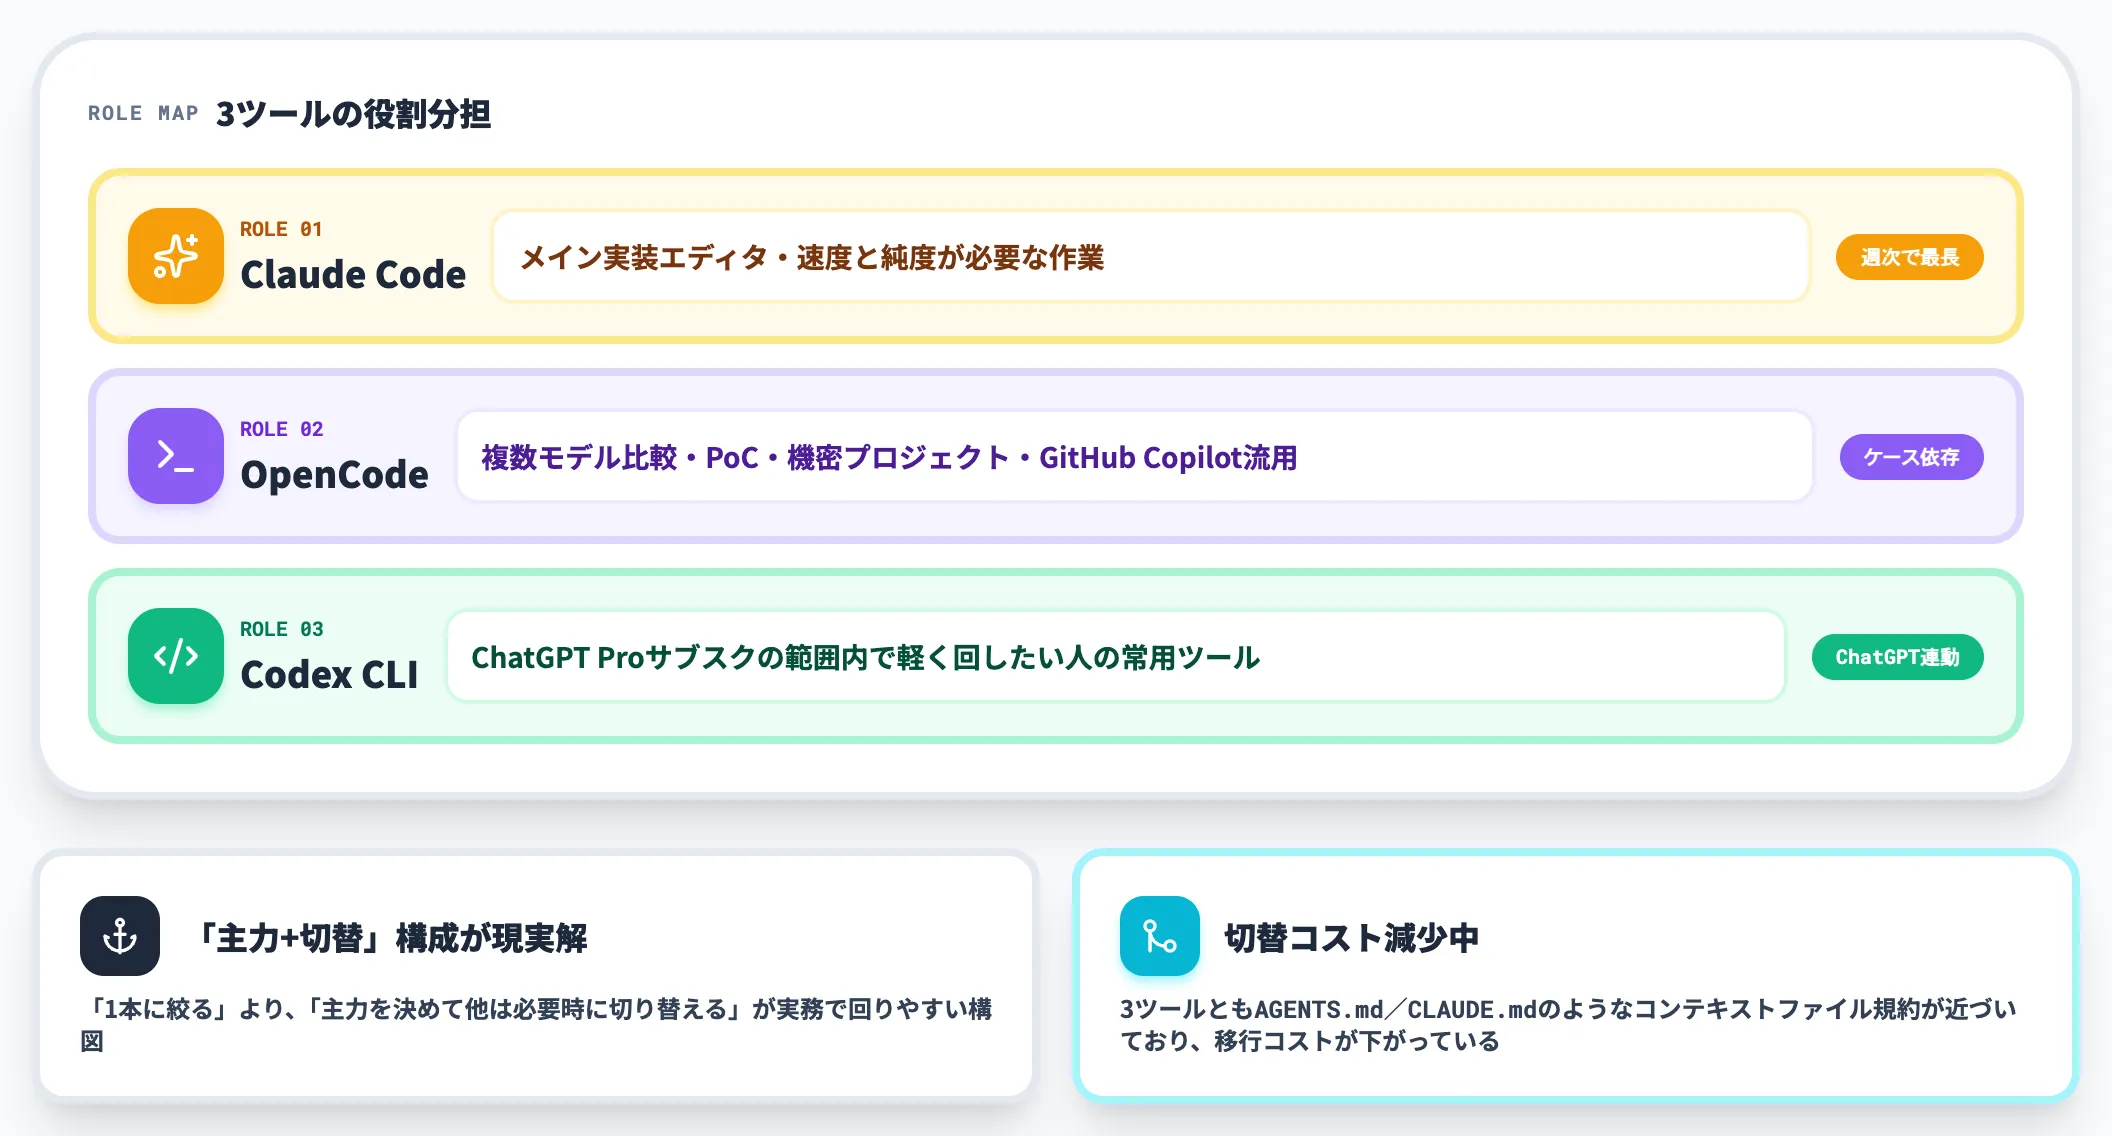
Task: Click the paragraph starting 「1本に絞る」より
Action: 536,1024
